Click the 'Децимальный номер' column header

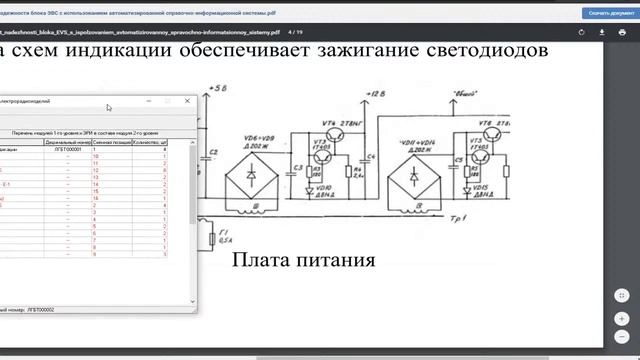(68, 142)
